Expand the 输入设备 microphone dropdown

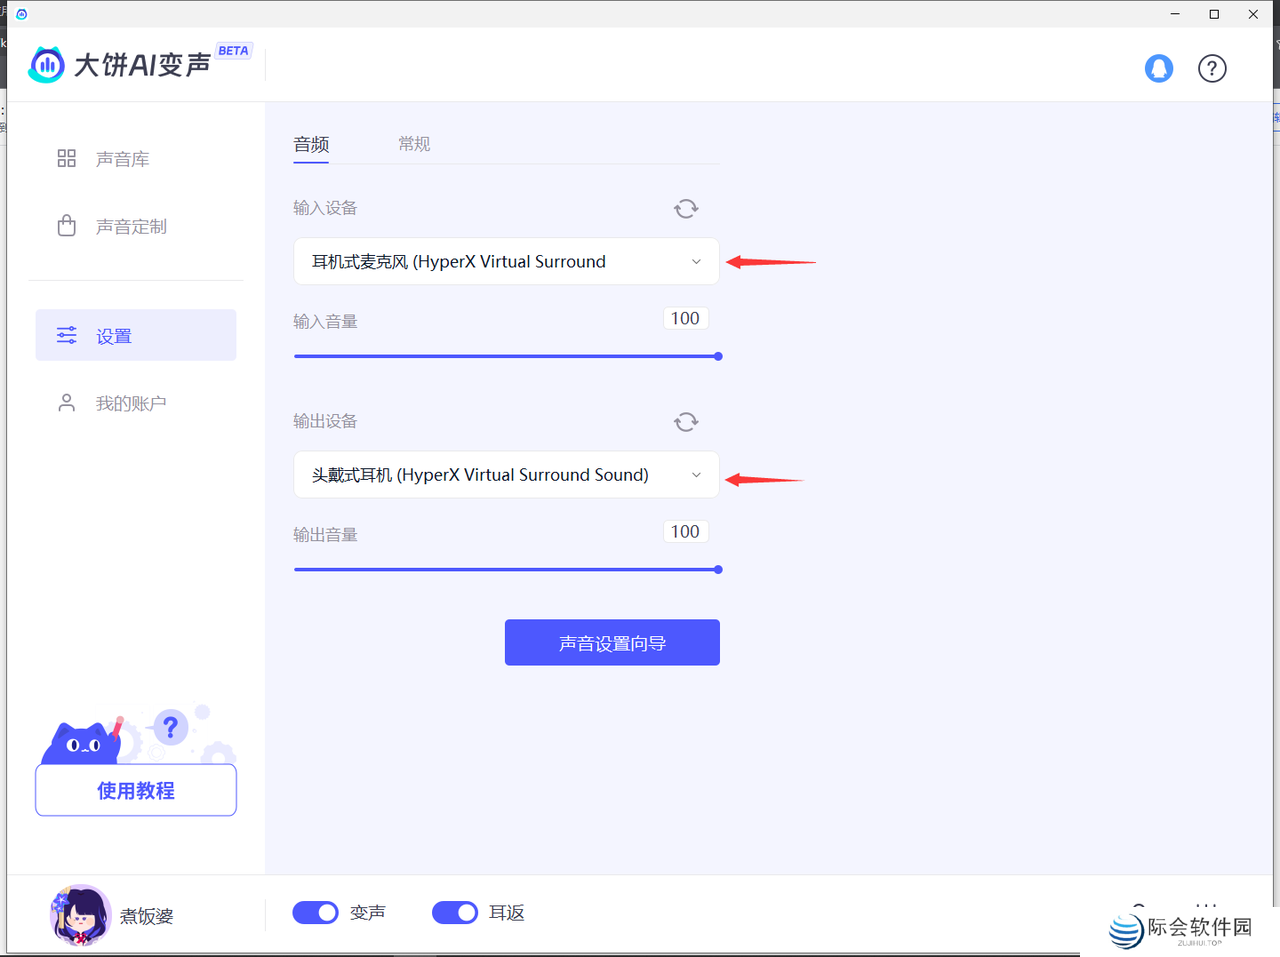(x=506, y=261)
